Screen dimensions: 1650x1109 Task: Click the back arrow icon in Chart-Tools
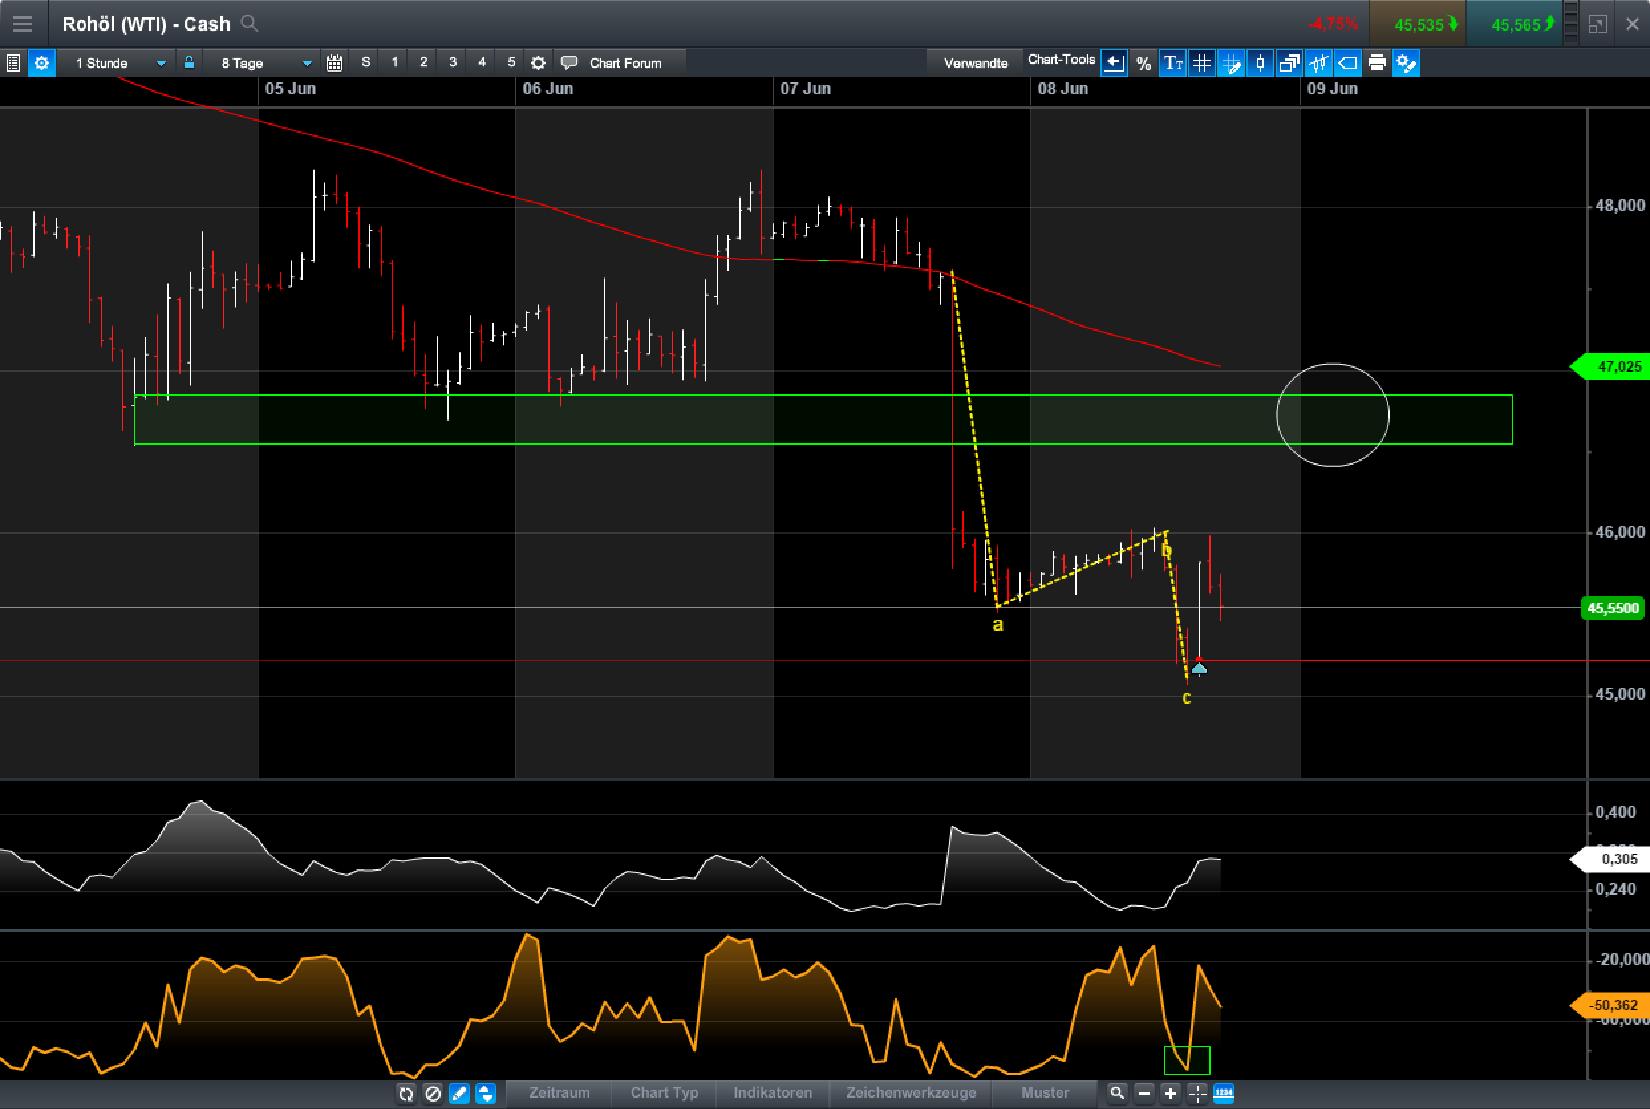[x=1113, y=62]
